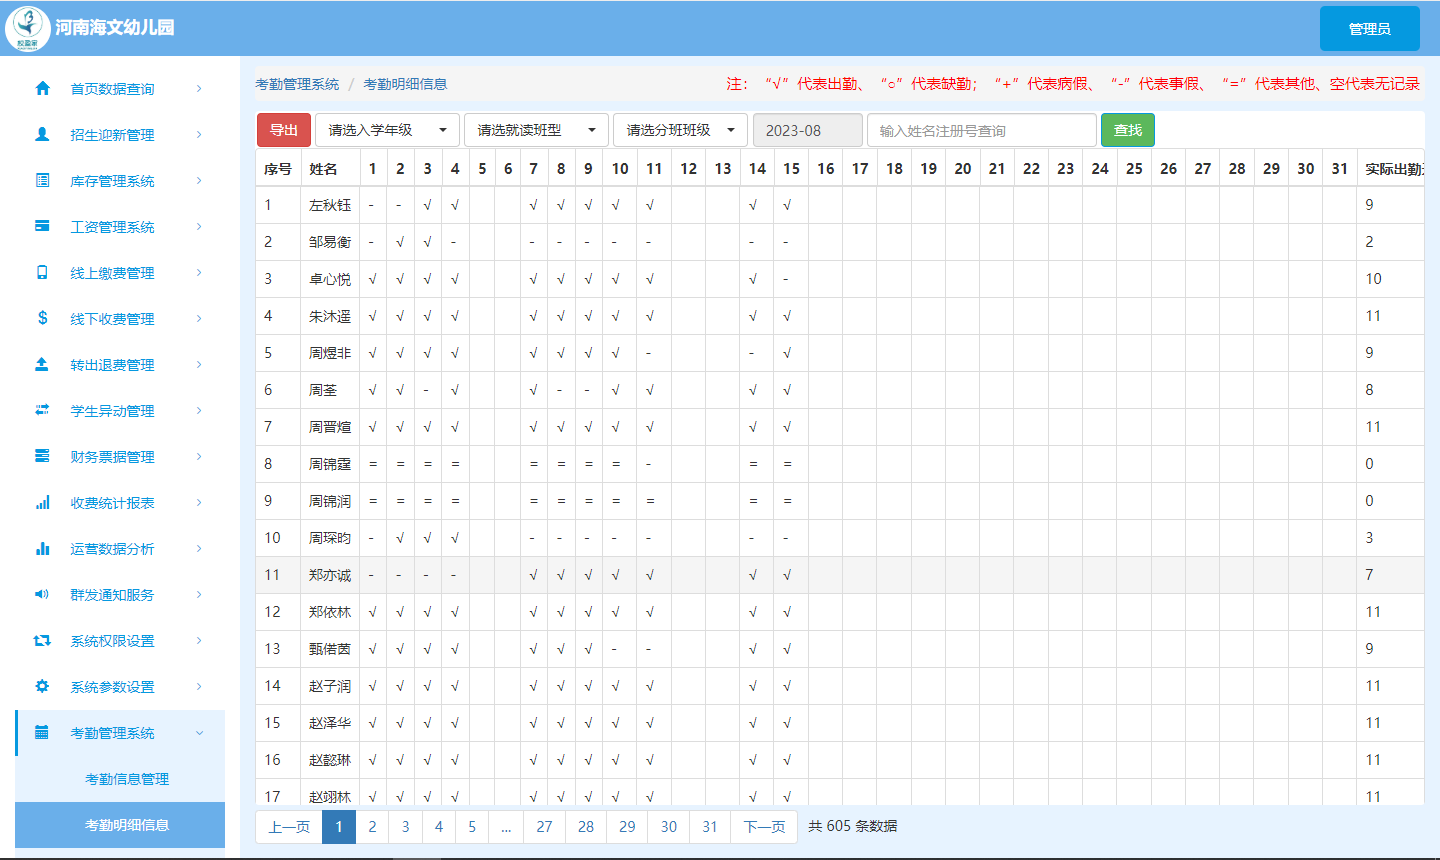Click the dollar sign icon for 线下收费管理
1440x860 pixels.
tap(42, 318)
